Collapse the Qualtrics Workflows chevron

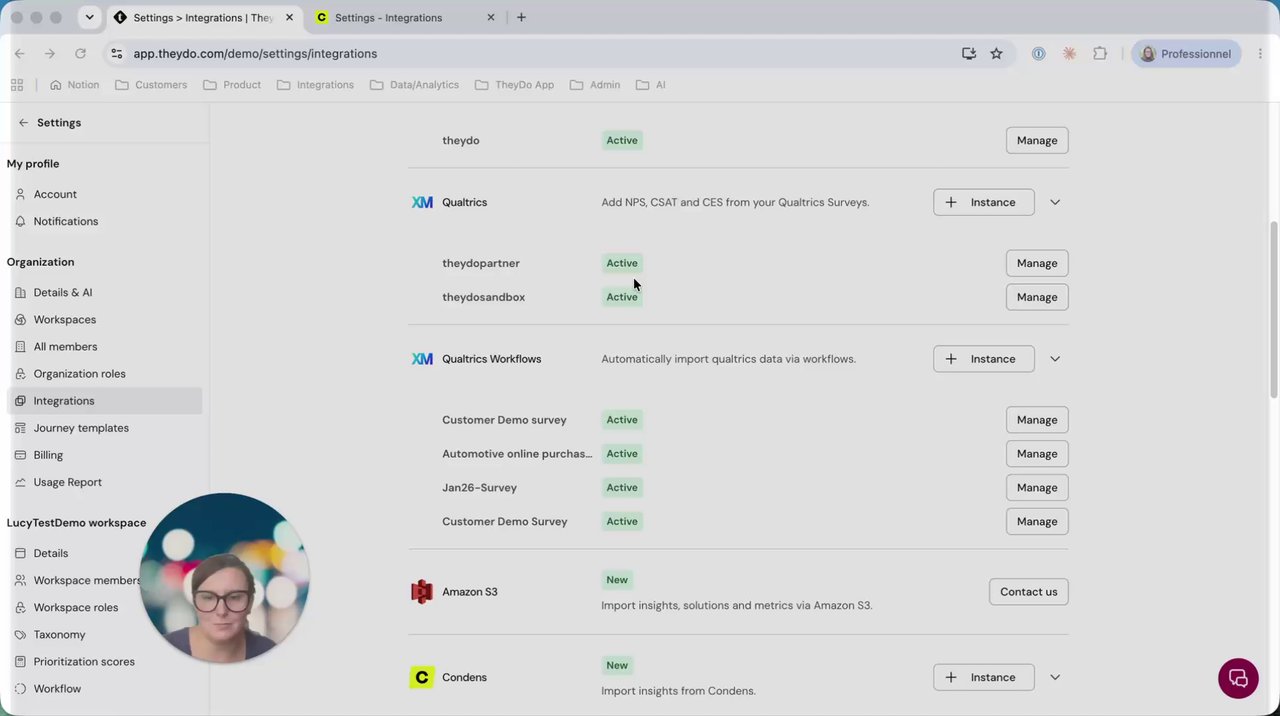point(1055,359)
